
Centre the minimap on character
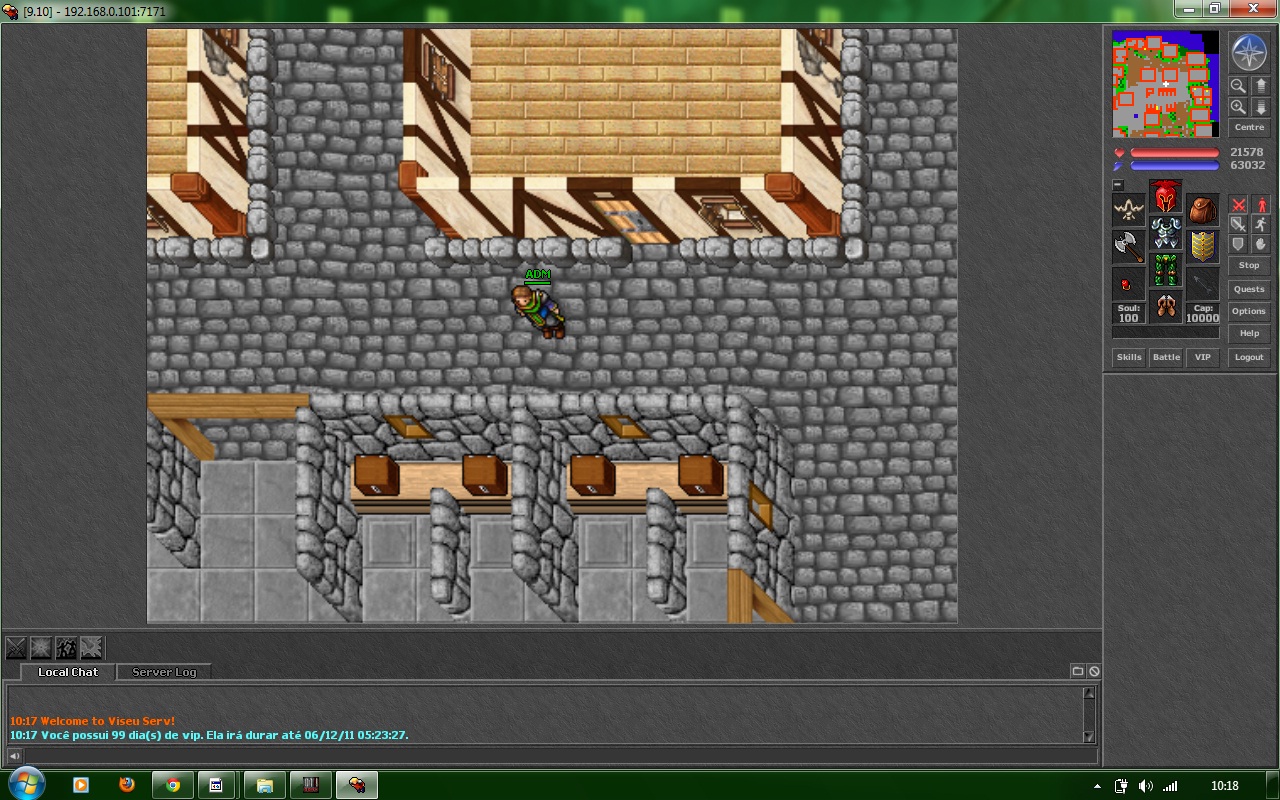click(1249, 128)
